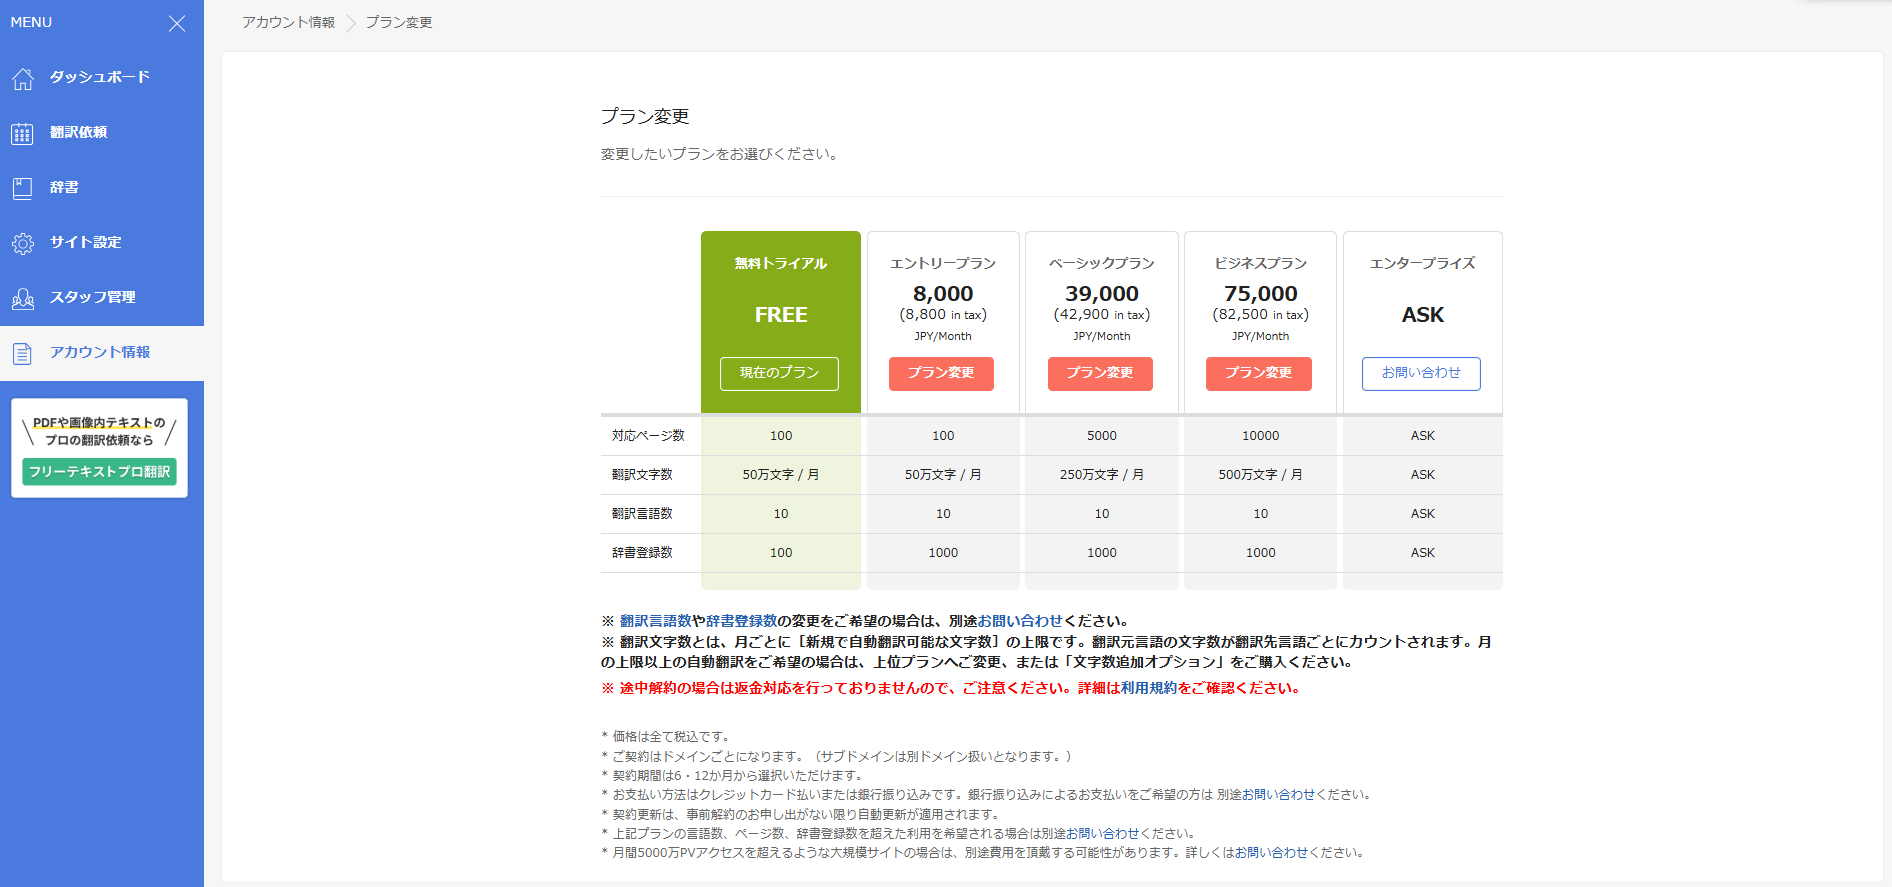Change to ビジネスプラン via プラン変更 button
This screenshot has width=1892, height=887.
(1259, 373)
